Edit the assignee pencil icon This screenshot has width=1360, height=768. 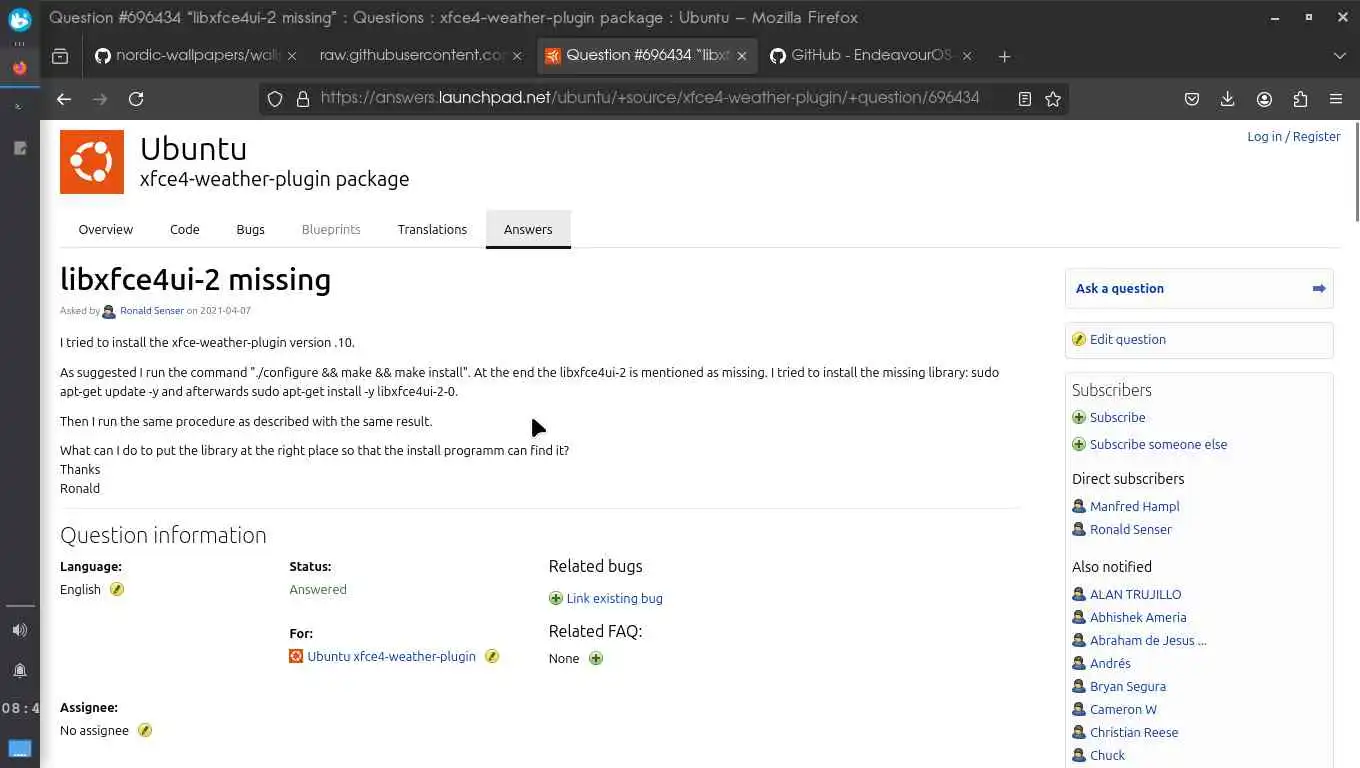coord(145,730)
